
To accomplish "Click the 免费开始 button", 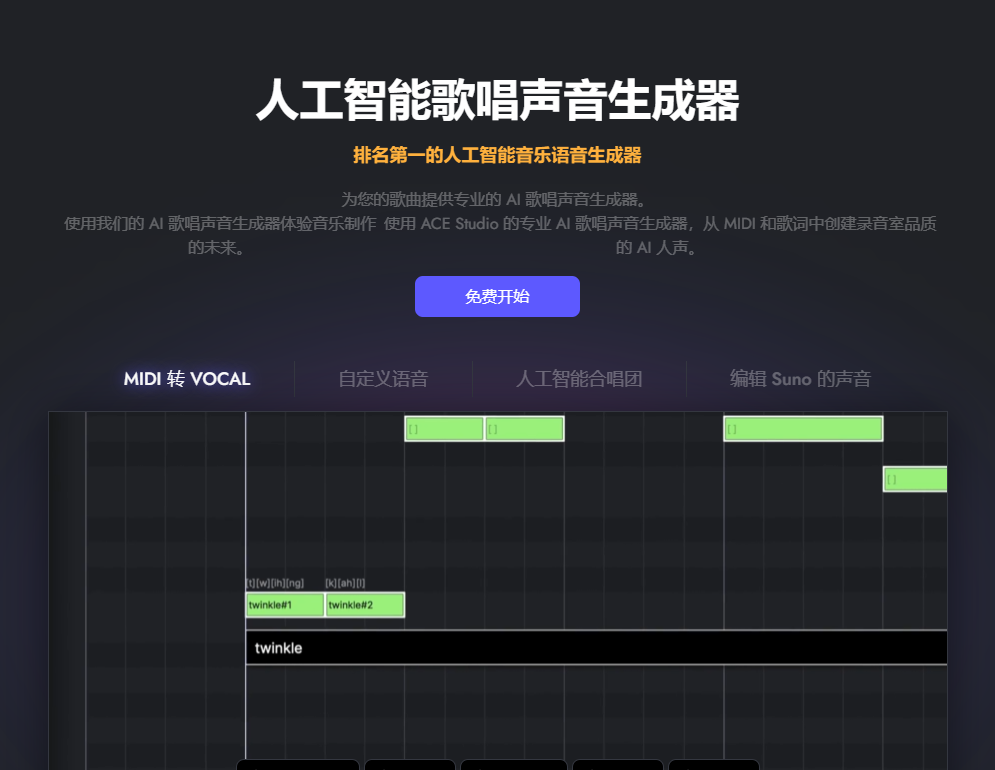I will [x=497, y=296].
